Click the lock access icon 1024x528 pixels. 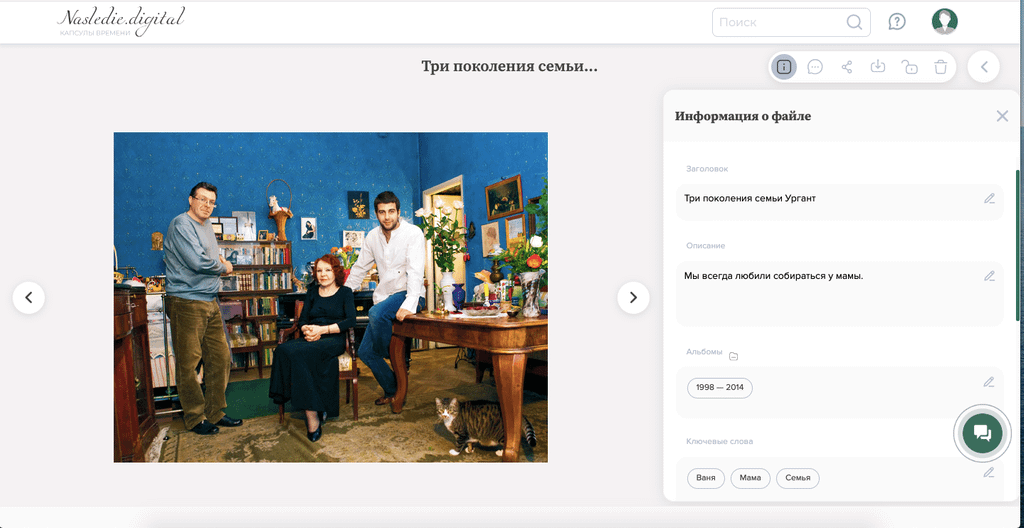point(910,67)
